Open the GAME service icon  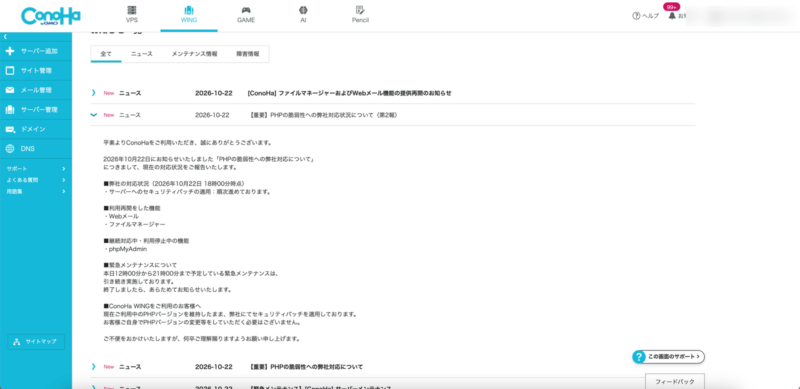(246, 10)
